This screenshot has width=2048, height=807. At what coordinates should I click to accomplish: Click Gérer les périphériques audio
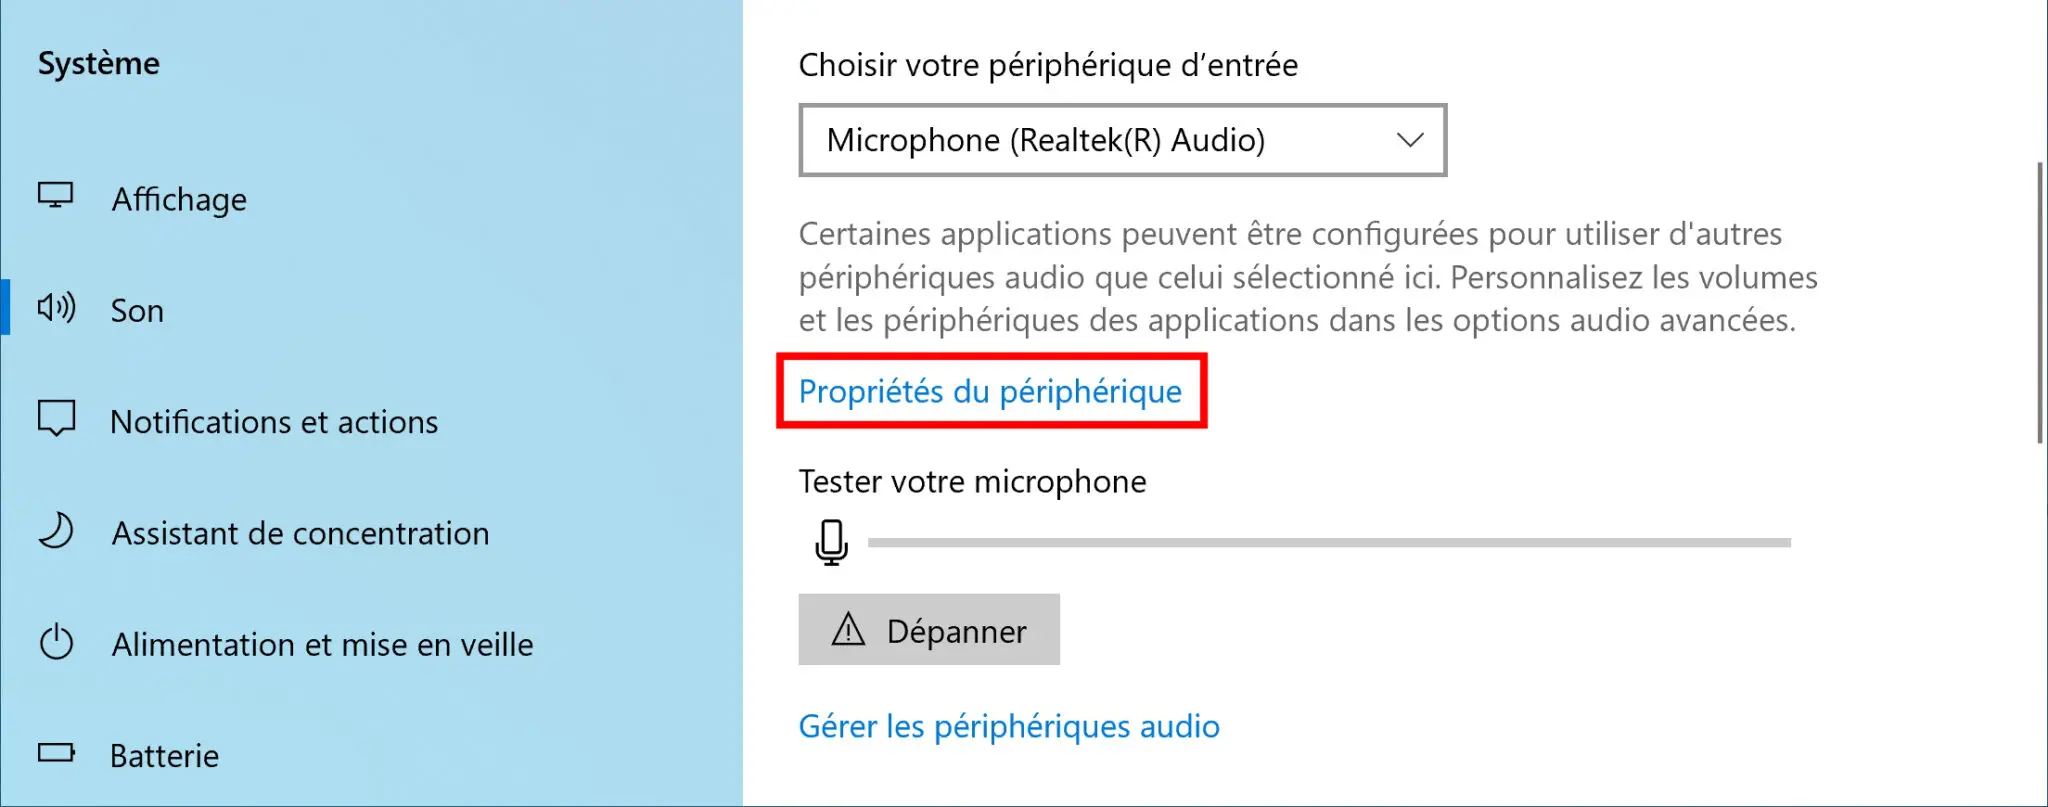1008,726
